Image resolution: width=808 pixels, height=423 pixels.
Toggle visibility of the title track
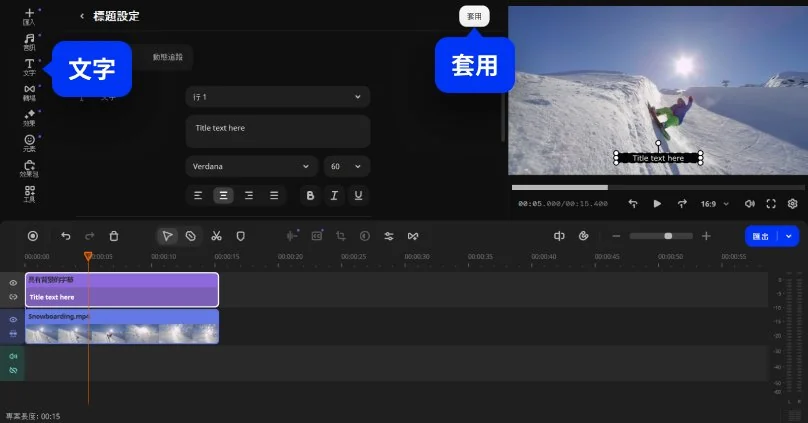(13, 283)
